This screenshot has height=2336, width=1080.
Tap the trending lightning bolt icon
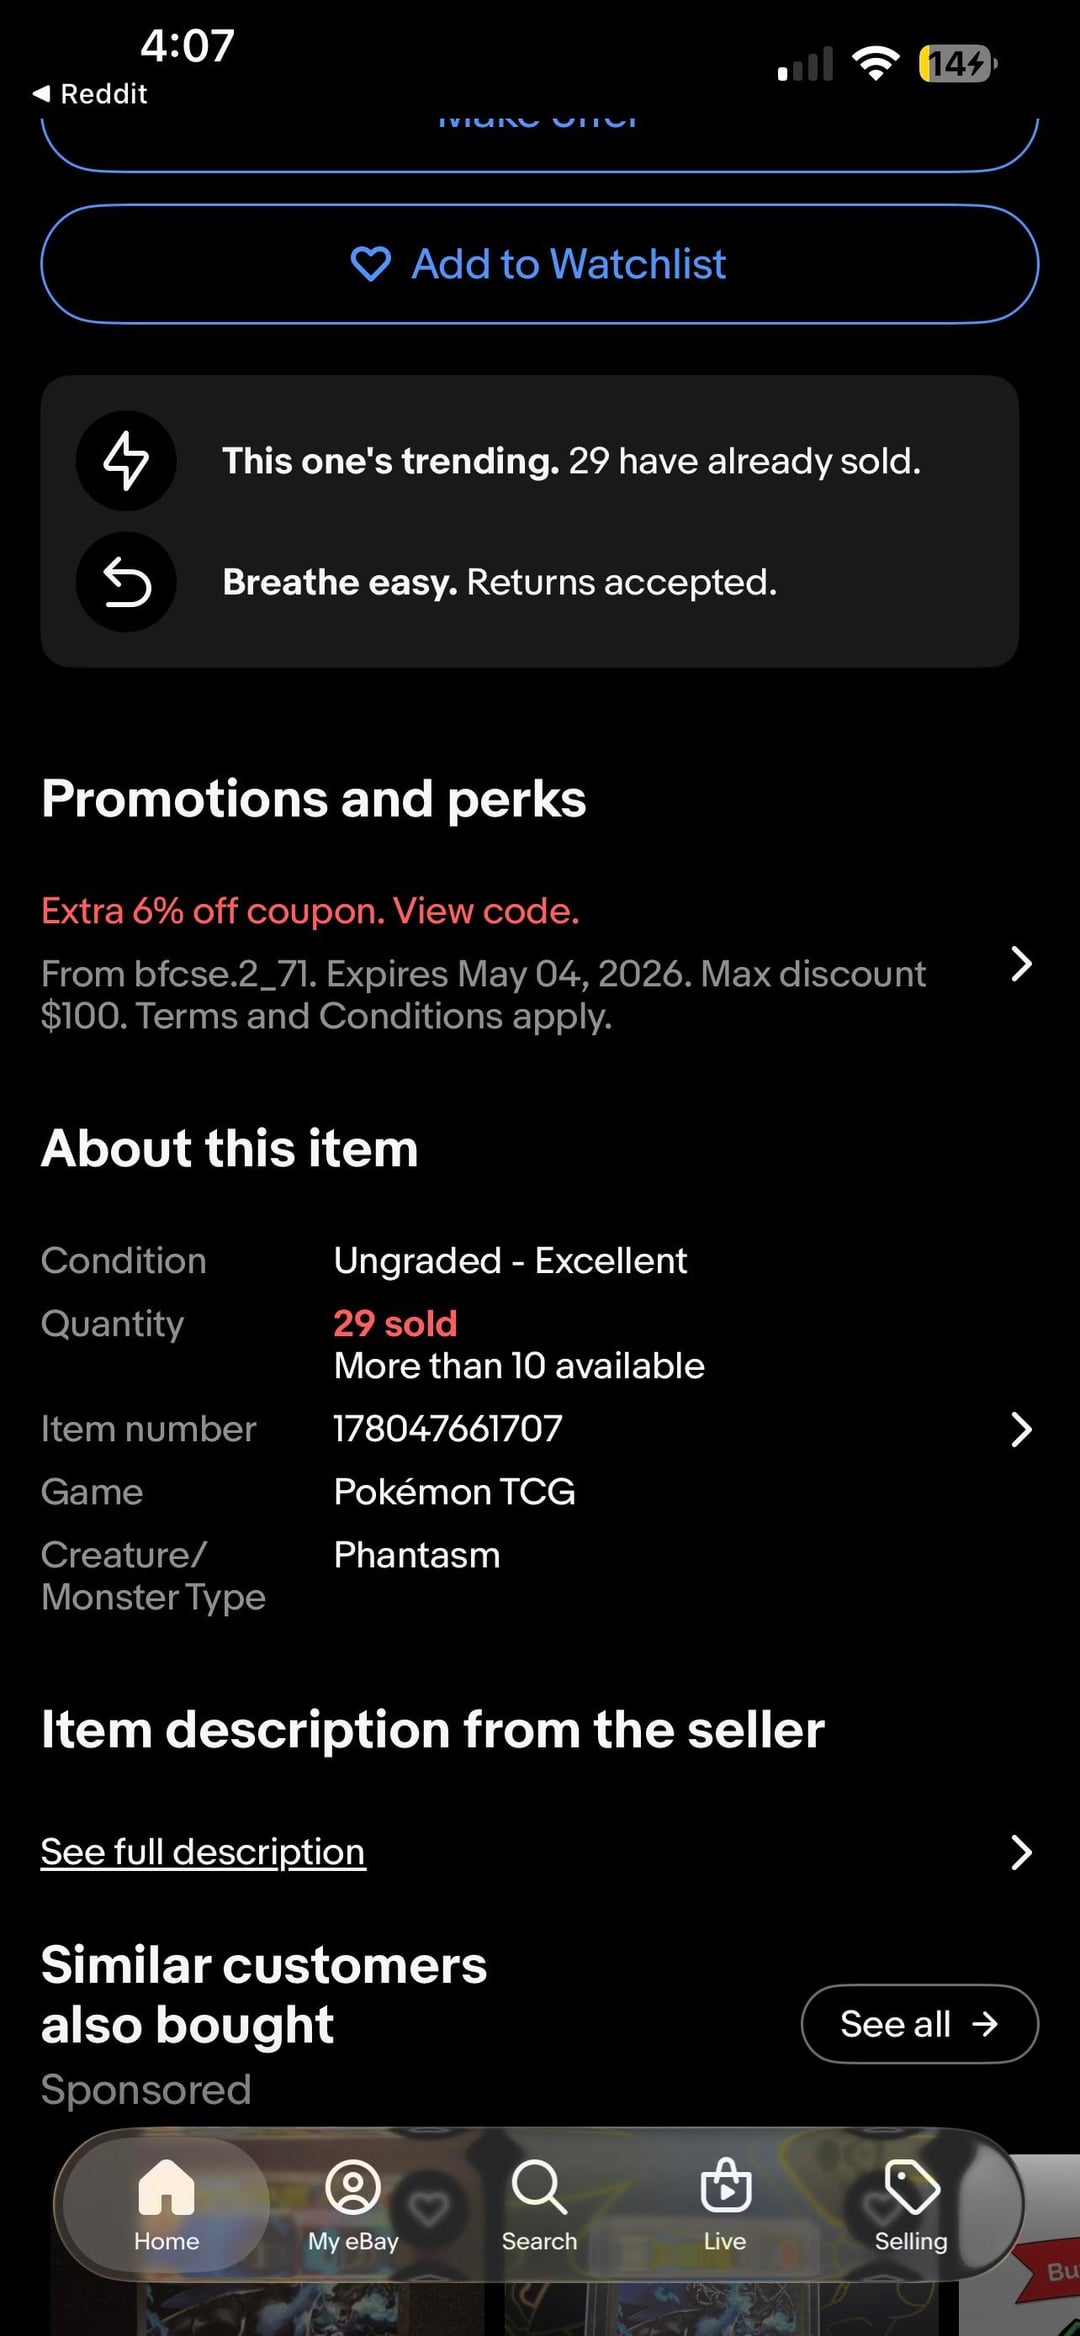[x=126, y=461]
